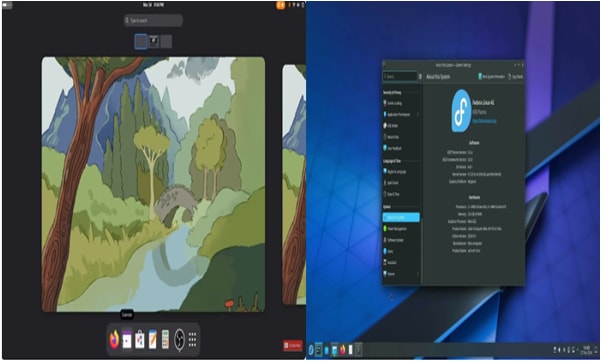Open Firefox from the GNOME dock

click(x=114, y=339)
